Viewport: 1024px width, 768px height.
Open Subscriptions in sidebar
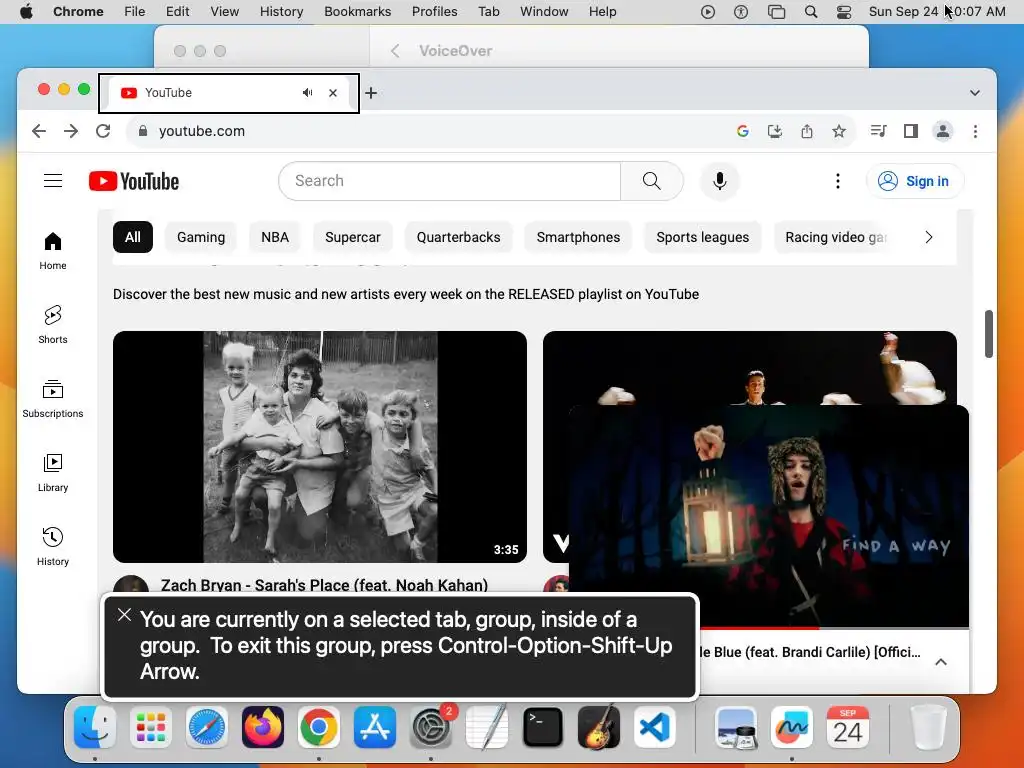click(x=53, y=398)
